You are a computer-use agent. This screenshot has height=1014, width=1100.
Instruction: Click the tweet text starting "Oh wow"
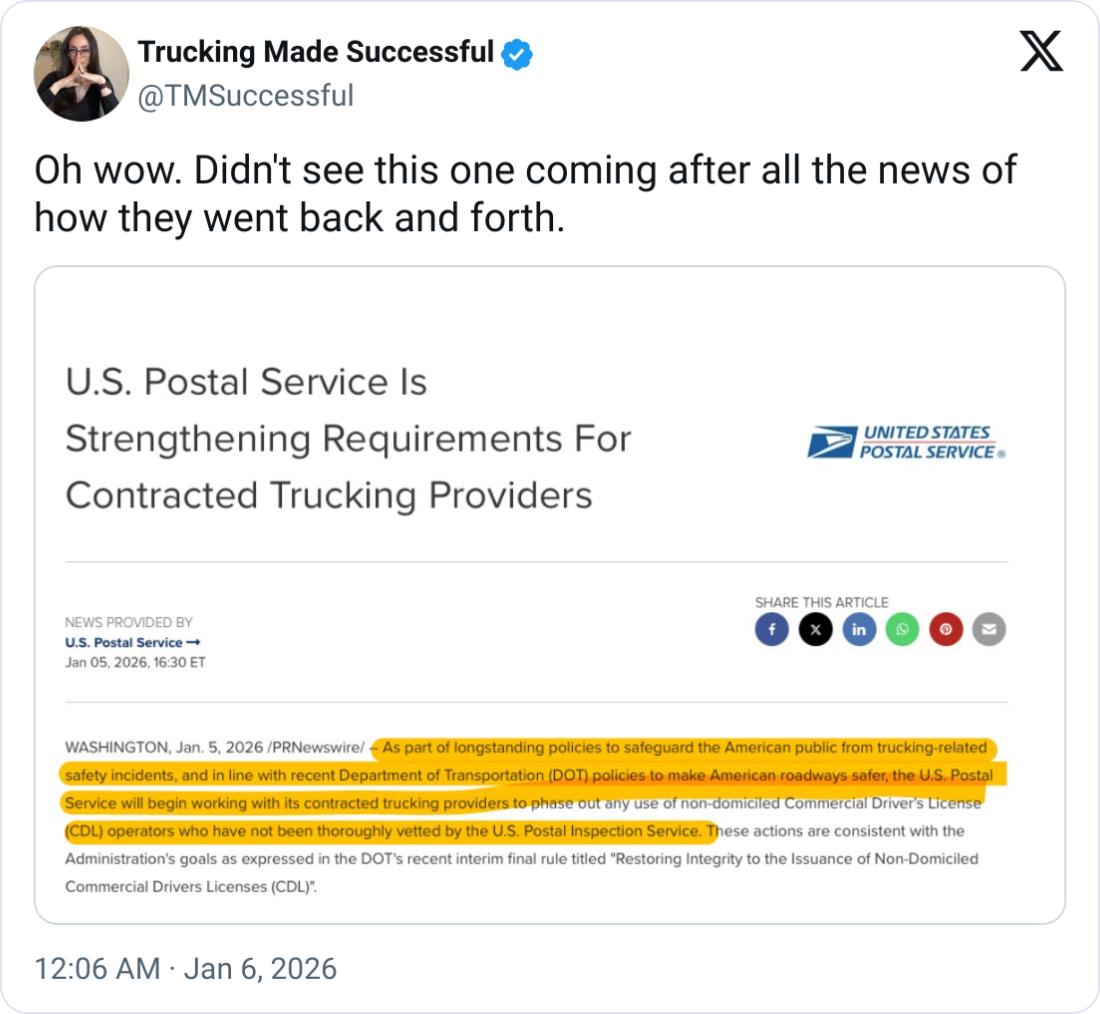(525, 193)
